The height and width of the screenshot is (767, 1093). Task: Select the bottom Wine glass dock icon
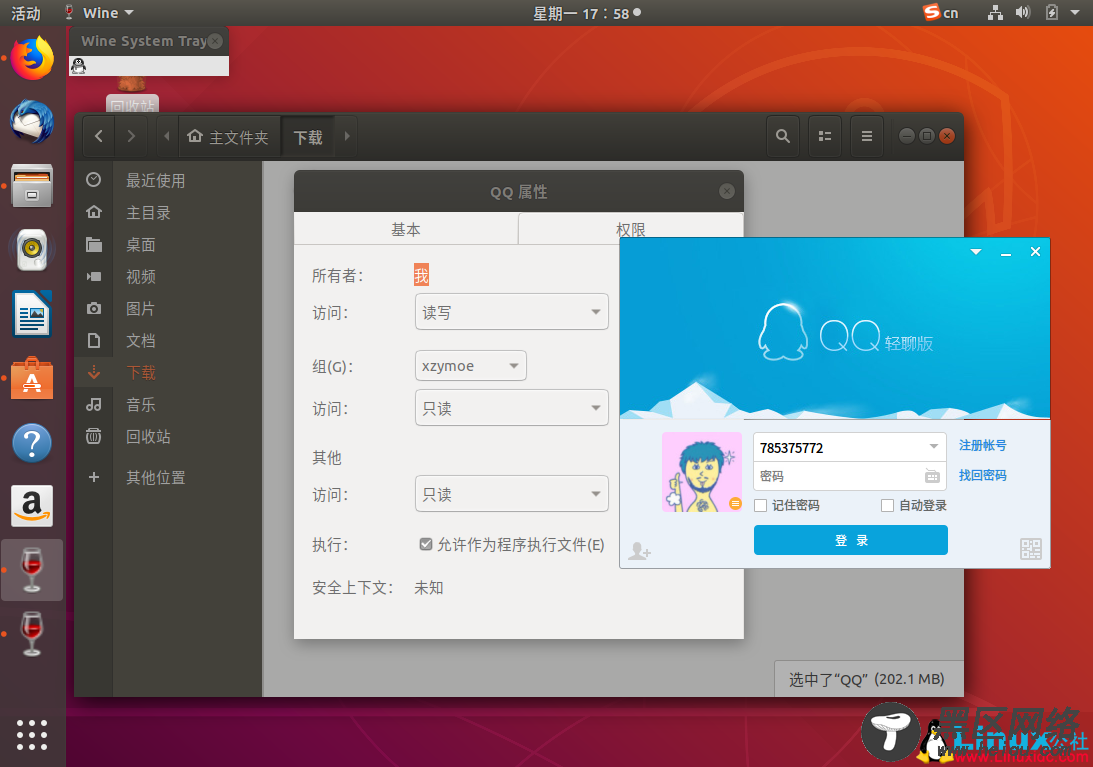tap(32, 634)
